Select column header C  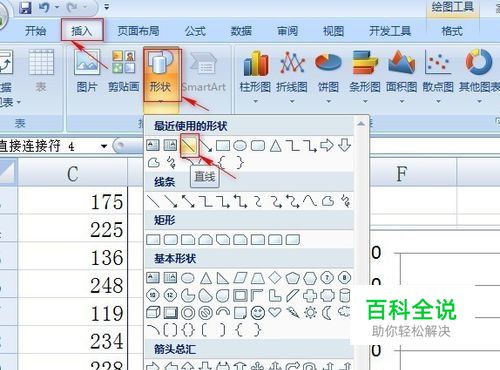coord(72,173)
